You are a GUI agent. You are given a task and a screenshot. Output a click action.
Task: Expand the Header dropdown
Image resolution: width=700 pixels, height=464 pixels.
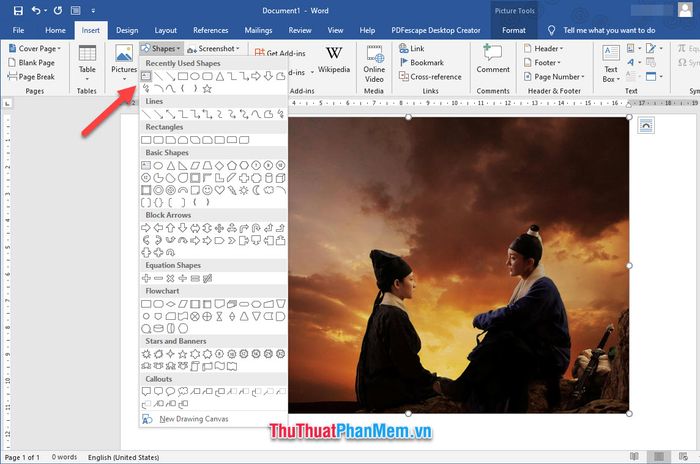543,48
